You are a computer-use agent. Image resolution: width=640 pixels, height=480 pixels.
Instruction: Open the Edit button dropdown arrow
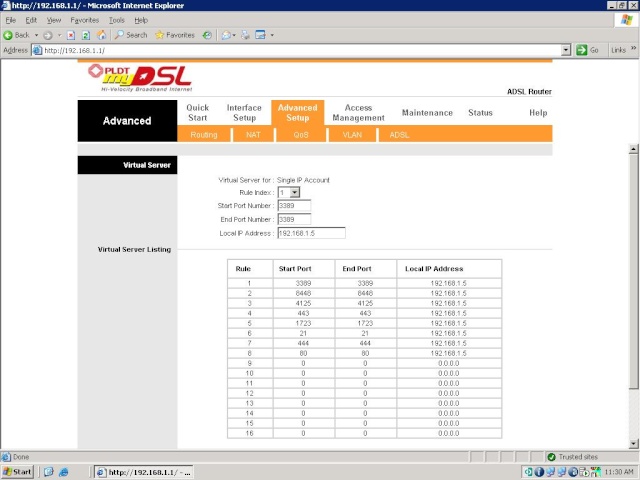272,35
